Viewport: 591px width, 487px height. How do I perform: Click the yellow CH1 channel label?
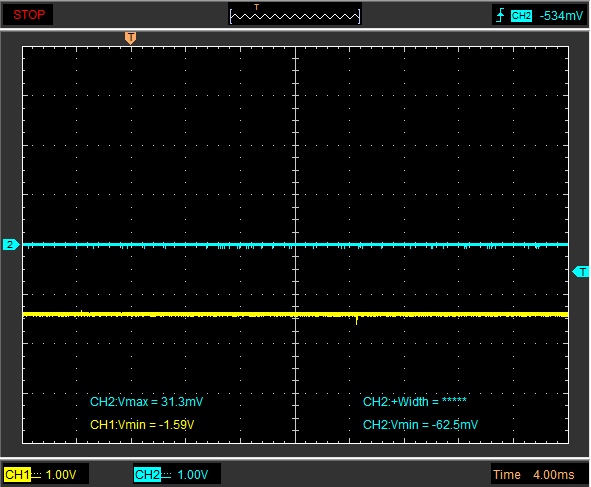[x=17, y=475]
